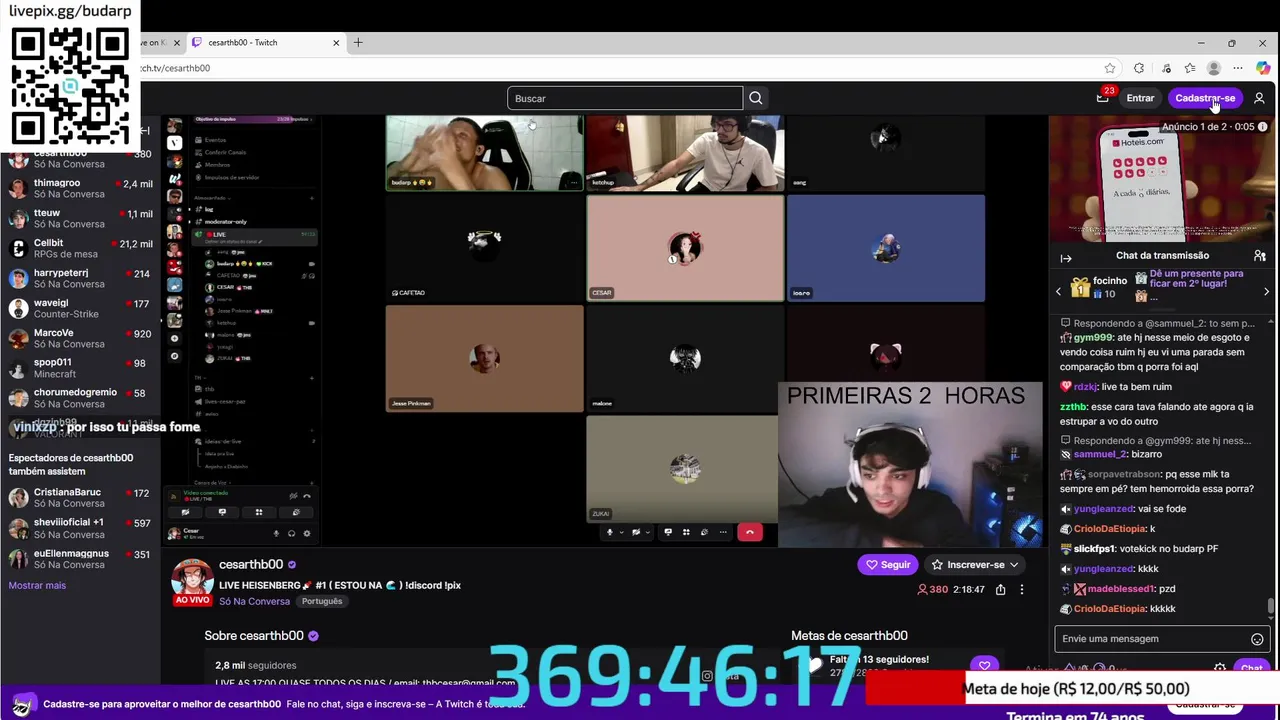Open spop011 channel in the sidebar
This screenshot has height=720, width=1280.
pos(80,368)
